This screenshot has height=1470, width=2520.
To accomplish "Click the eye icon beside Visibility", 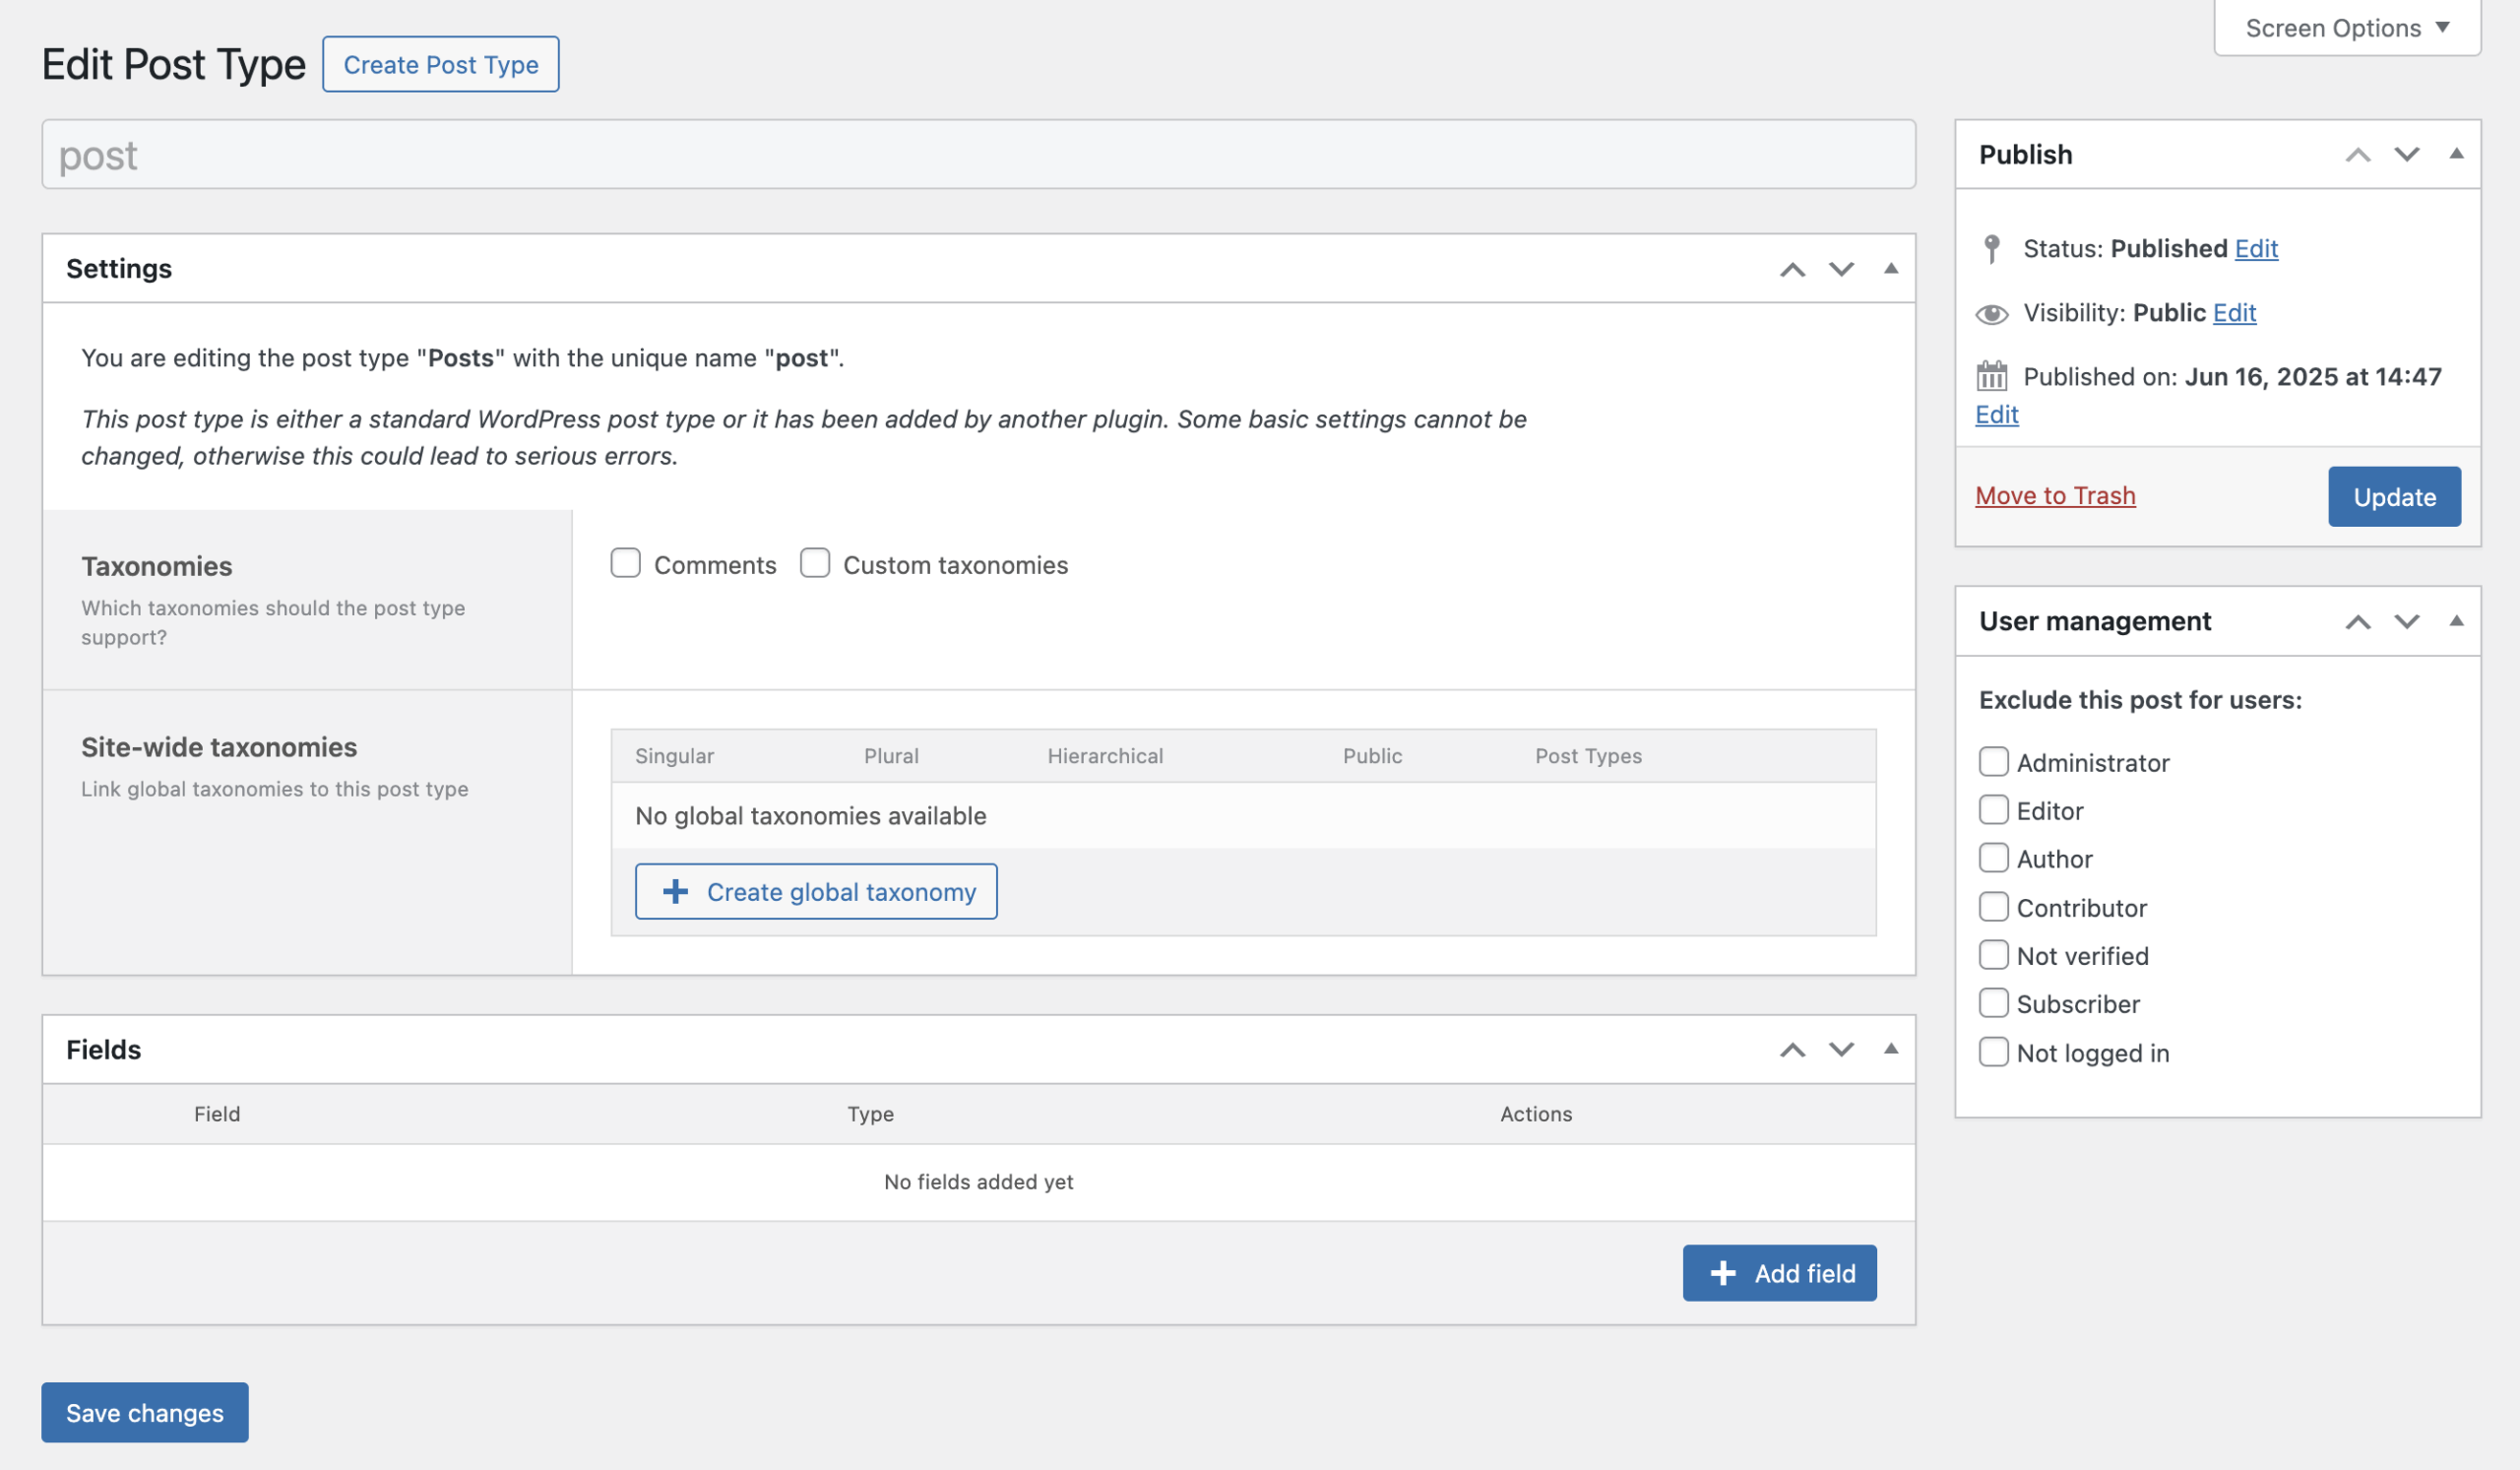I will click(1992, 313).
